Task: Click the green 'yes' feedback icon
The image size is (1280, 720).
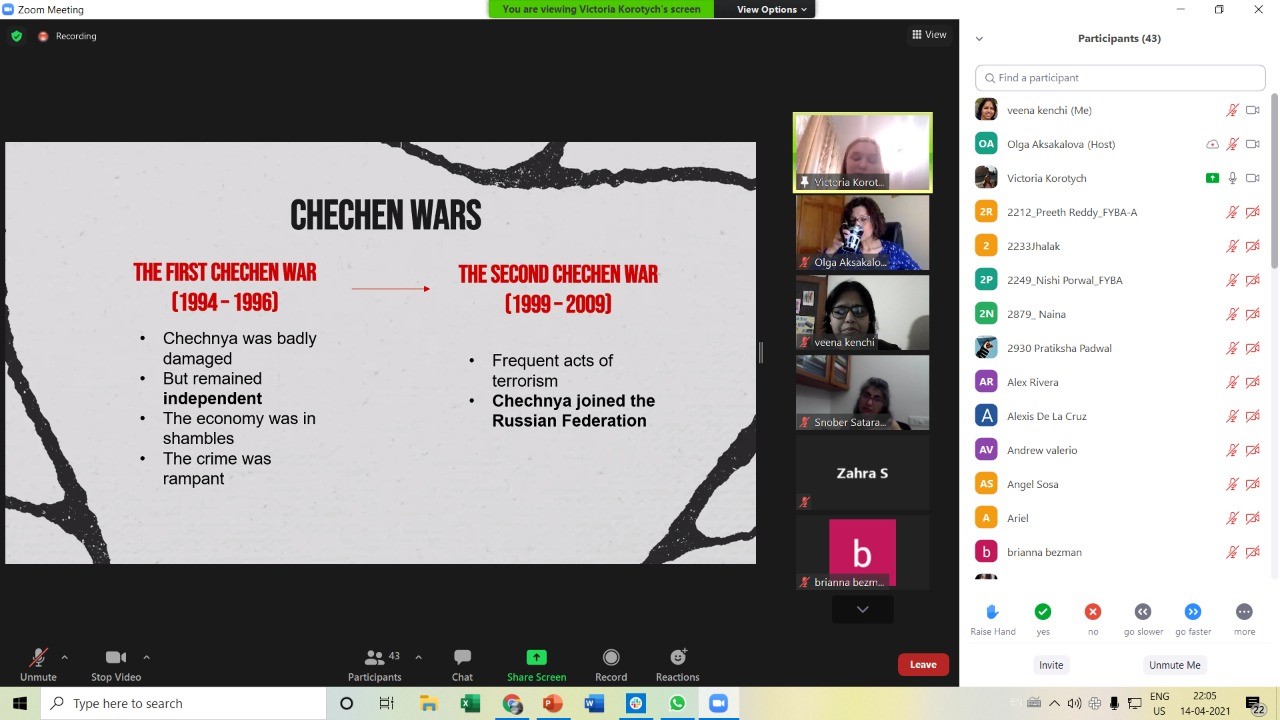Action: (x=1043, y=612)
